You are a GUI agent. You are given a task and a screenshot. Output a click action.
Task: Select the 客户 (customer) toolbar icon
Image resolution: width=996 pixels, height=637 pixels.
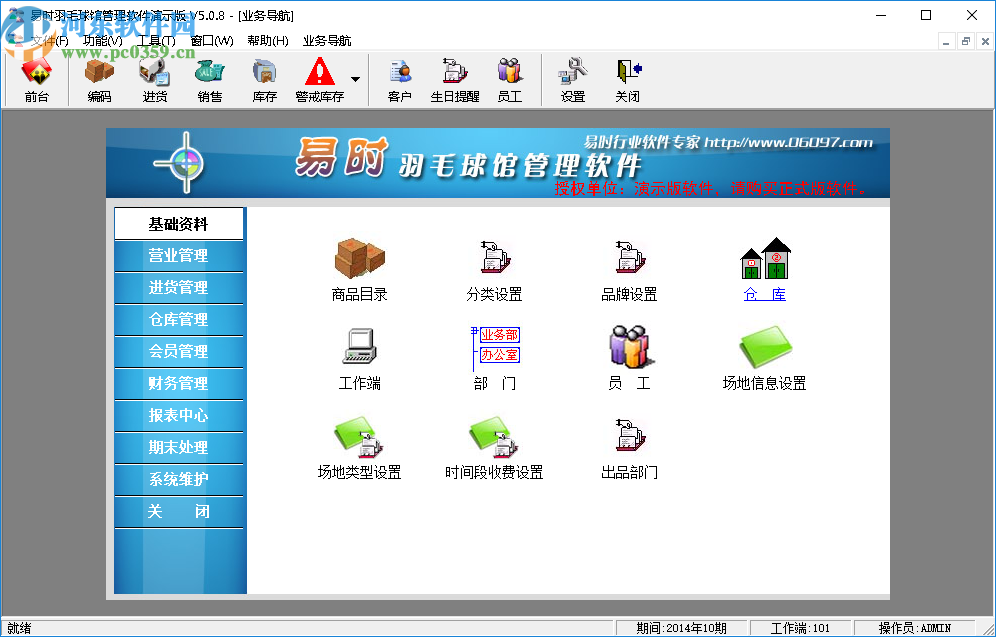point(399,78)
